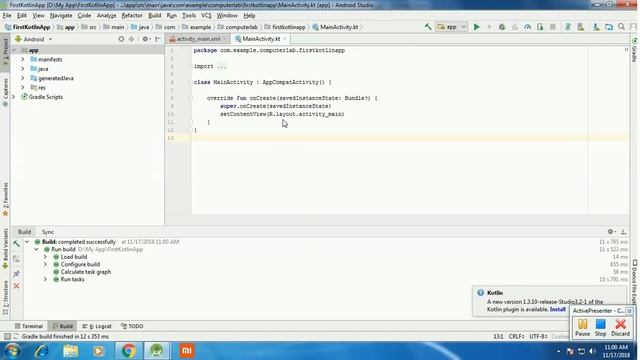Open the Navigate menu
Viewport: 640px width, 360px height.
click(61, 16)
